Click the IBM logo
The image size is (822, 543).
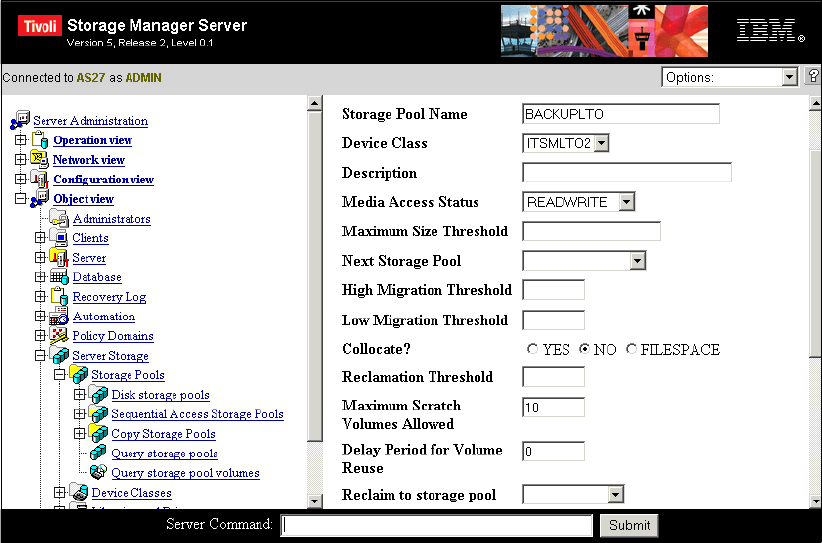(771, 30)
